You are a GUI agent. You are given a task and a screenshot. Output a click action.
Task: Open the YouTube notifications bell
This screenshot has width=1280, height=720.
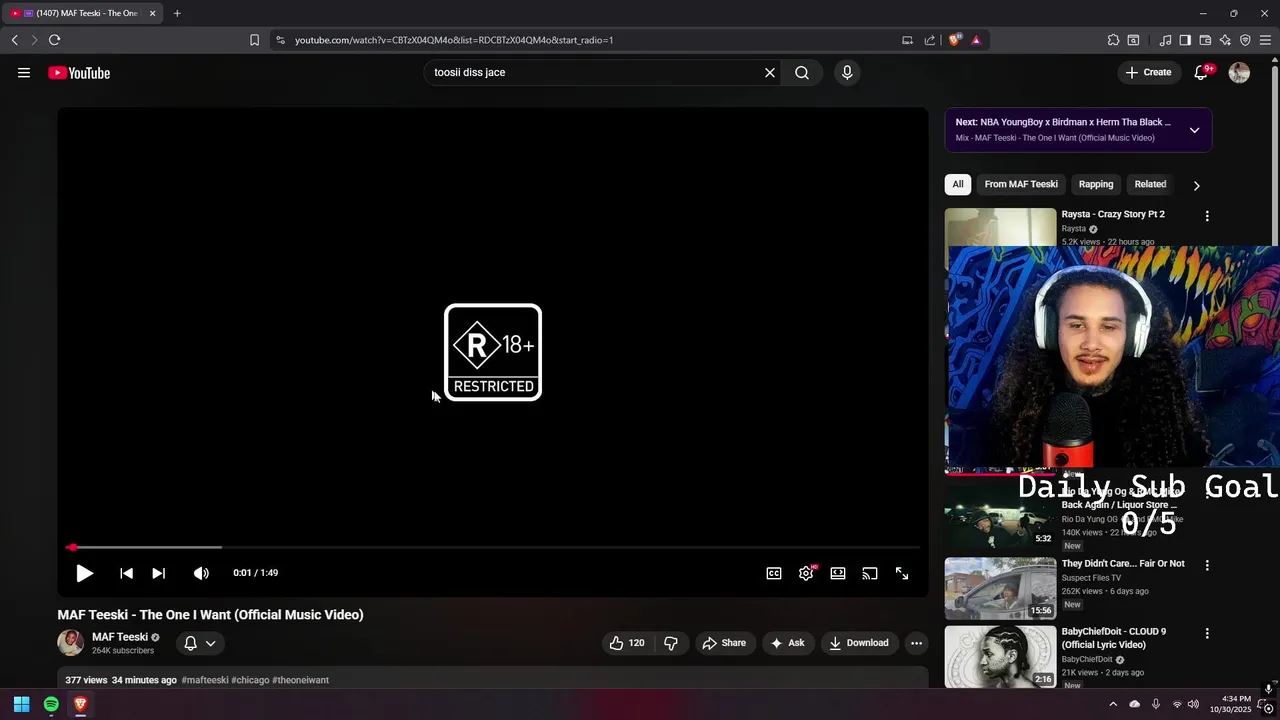click(x=1202, y=72)
